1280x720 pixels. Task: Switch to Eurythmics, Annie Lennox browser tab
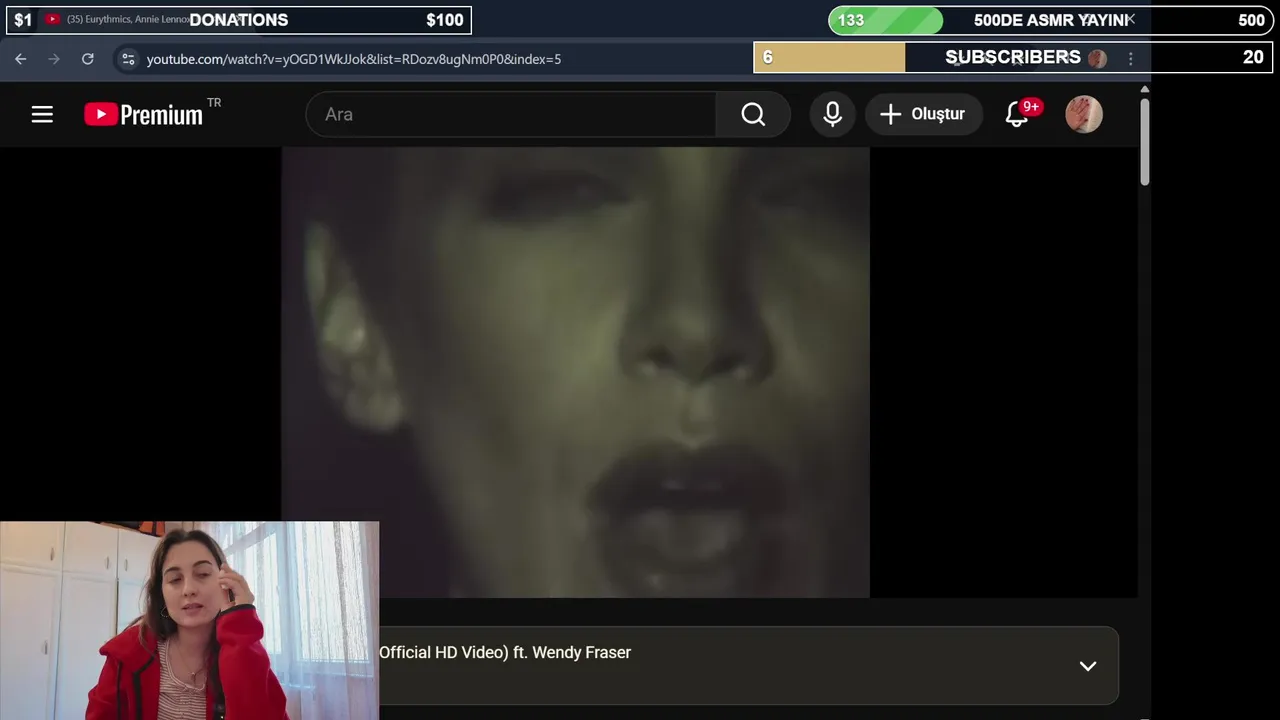pos(127,19)
